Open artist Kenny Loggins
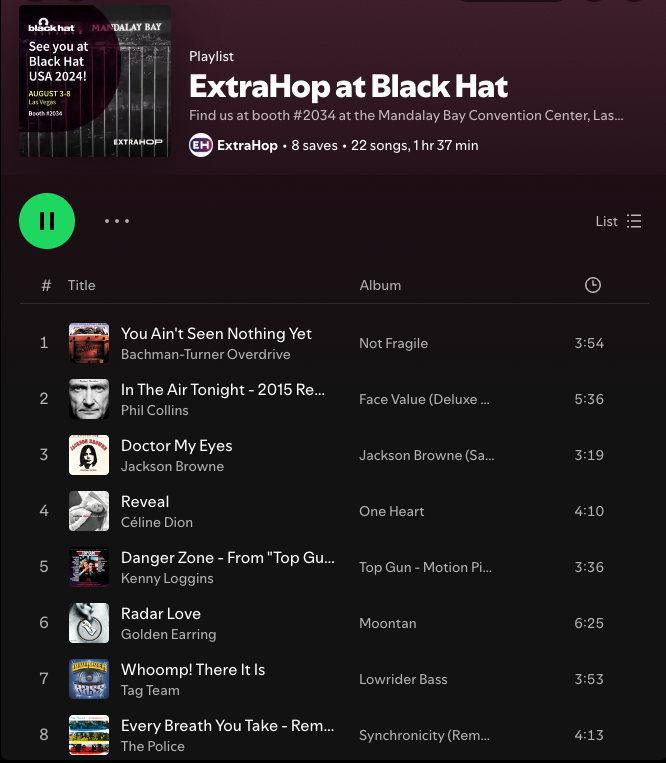The width and height of the screenshot is (666, 763). point(167,578)
